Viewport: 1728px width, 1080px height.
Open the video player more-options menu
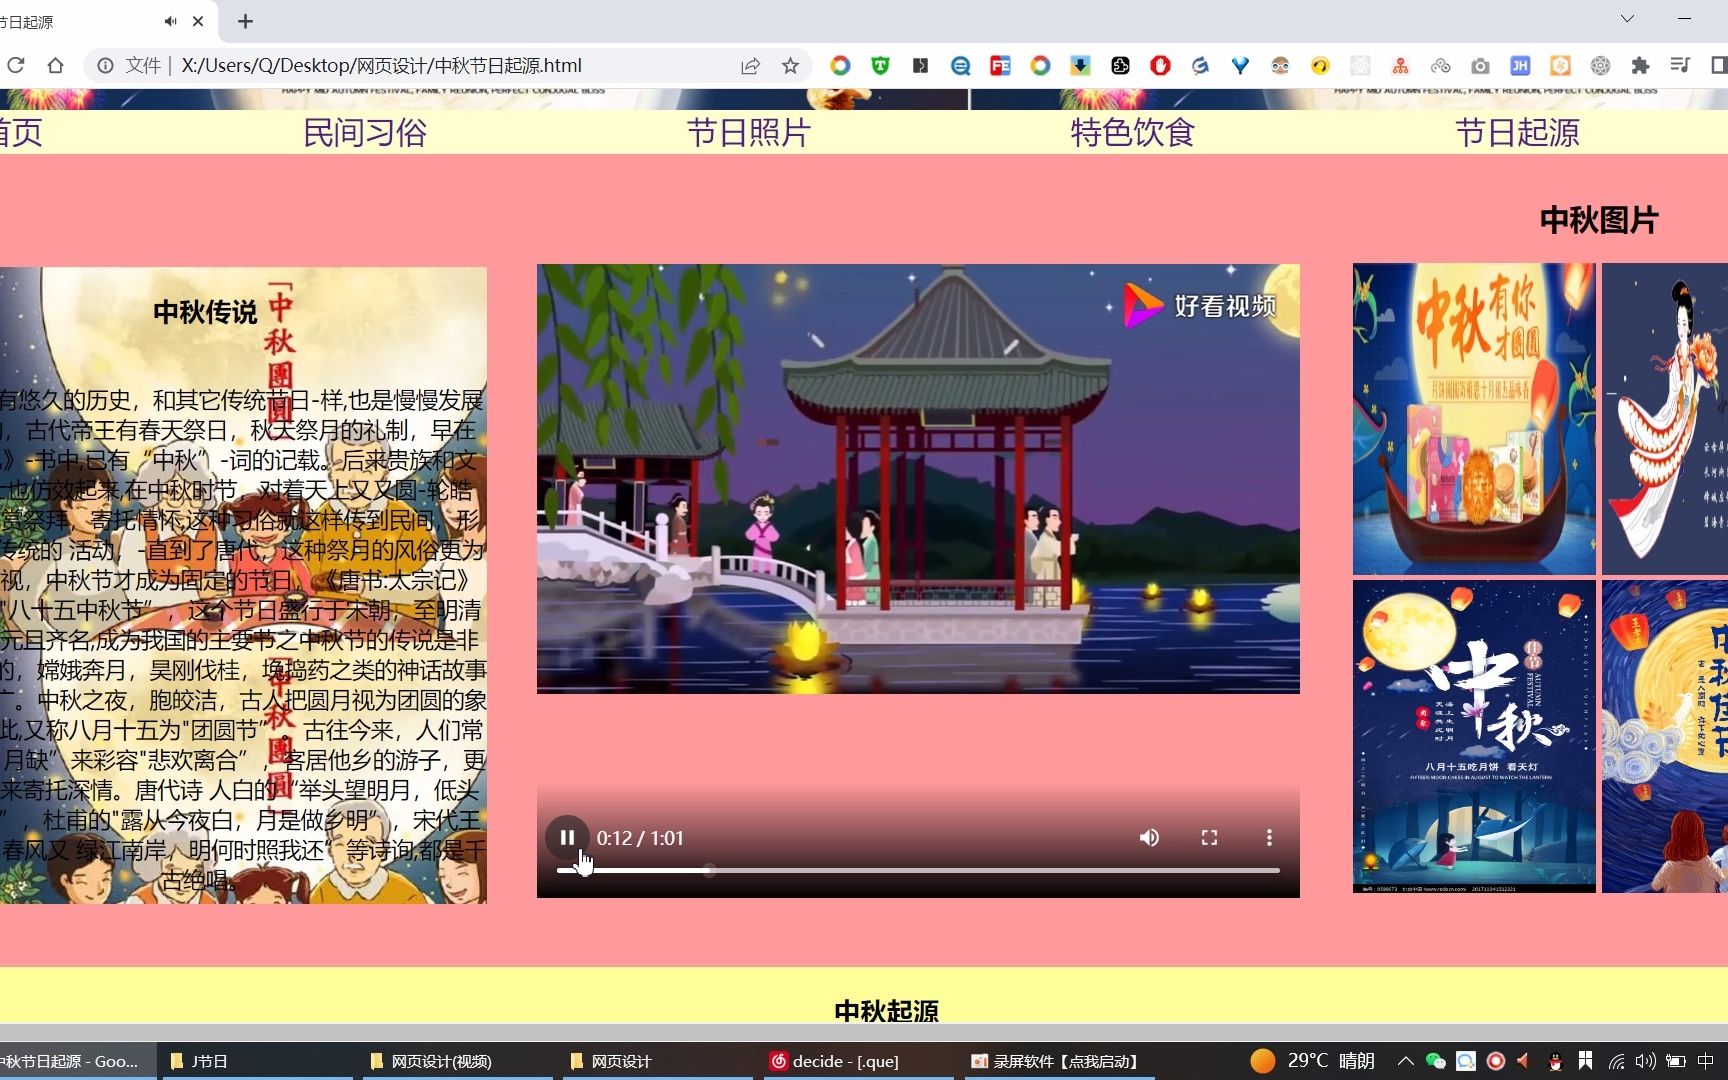coord(1268,837)
